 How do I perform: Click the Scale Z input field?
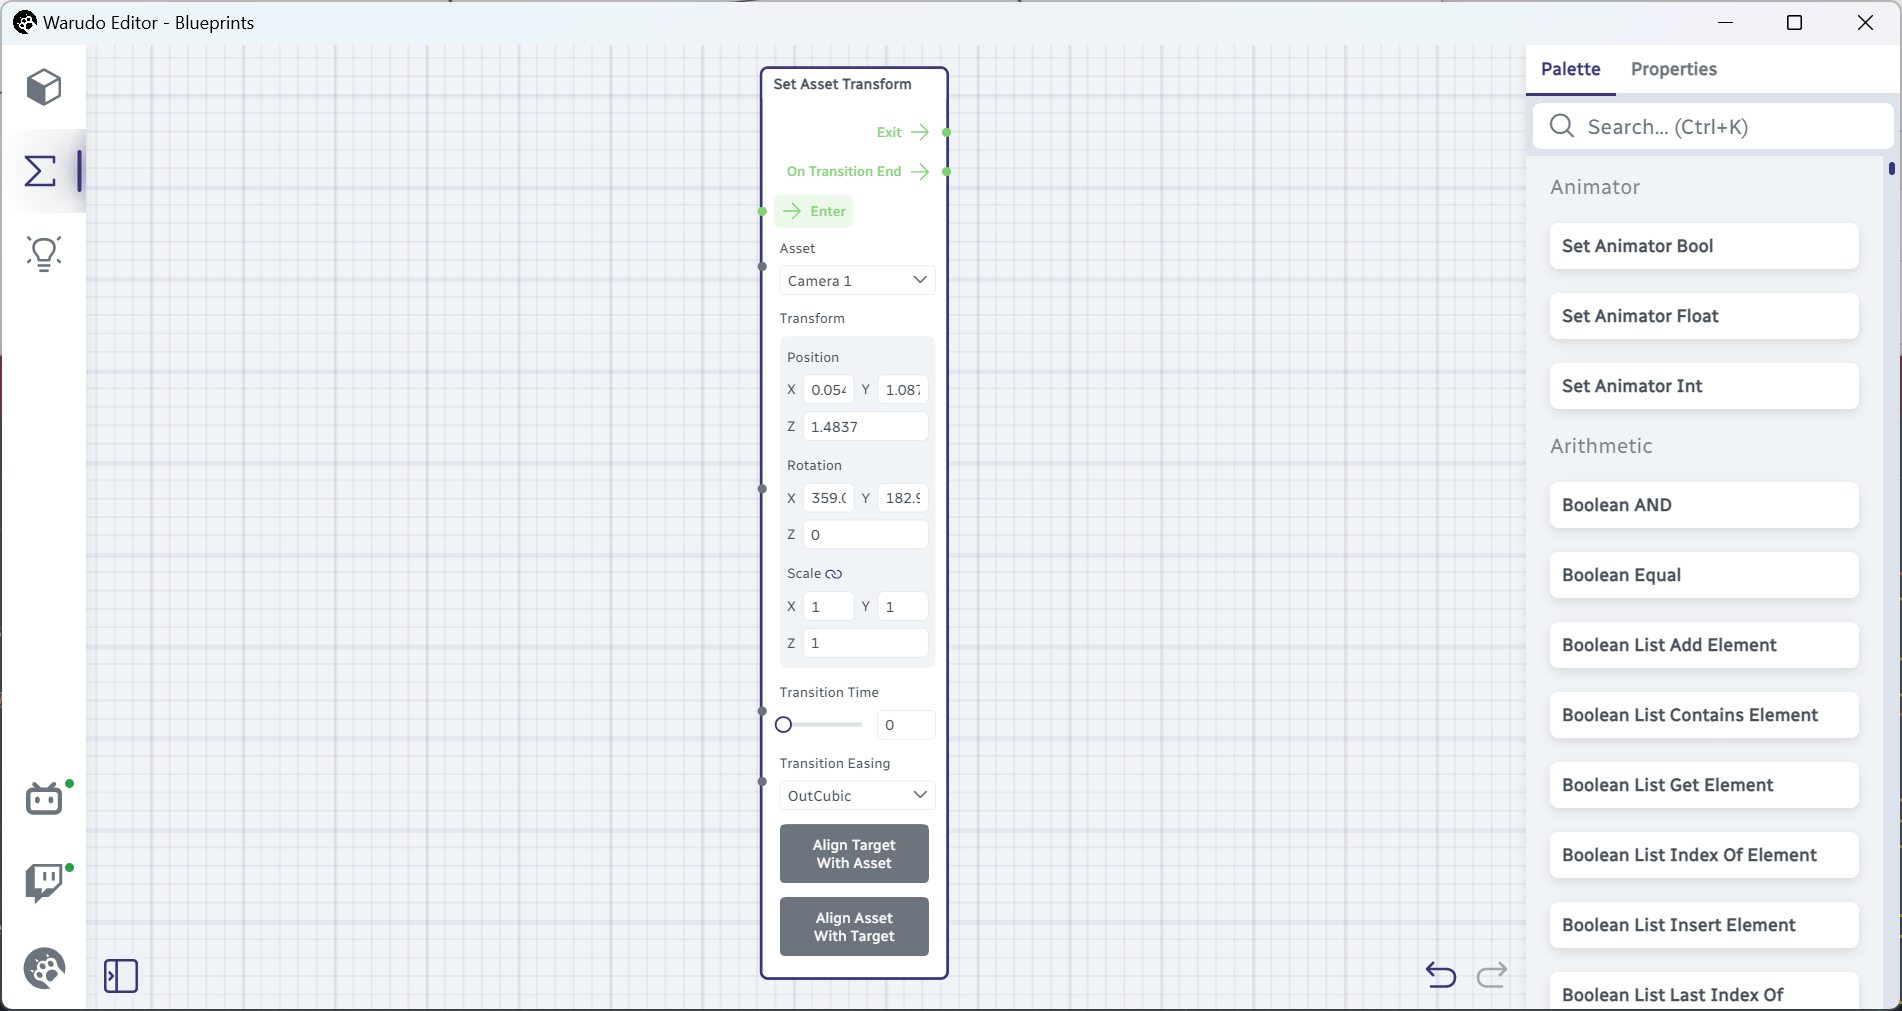point(866,642)
